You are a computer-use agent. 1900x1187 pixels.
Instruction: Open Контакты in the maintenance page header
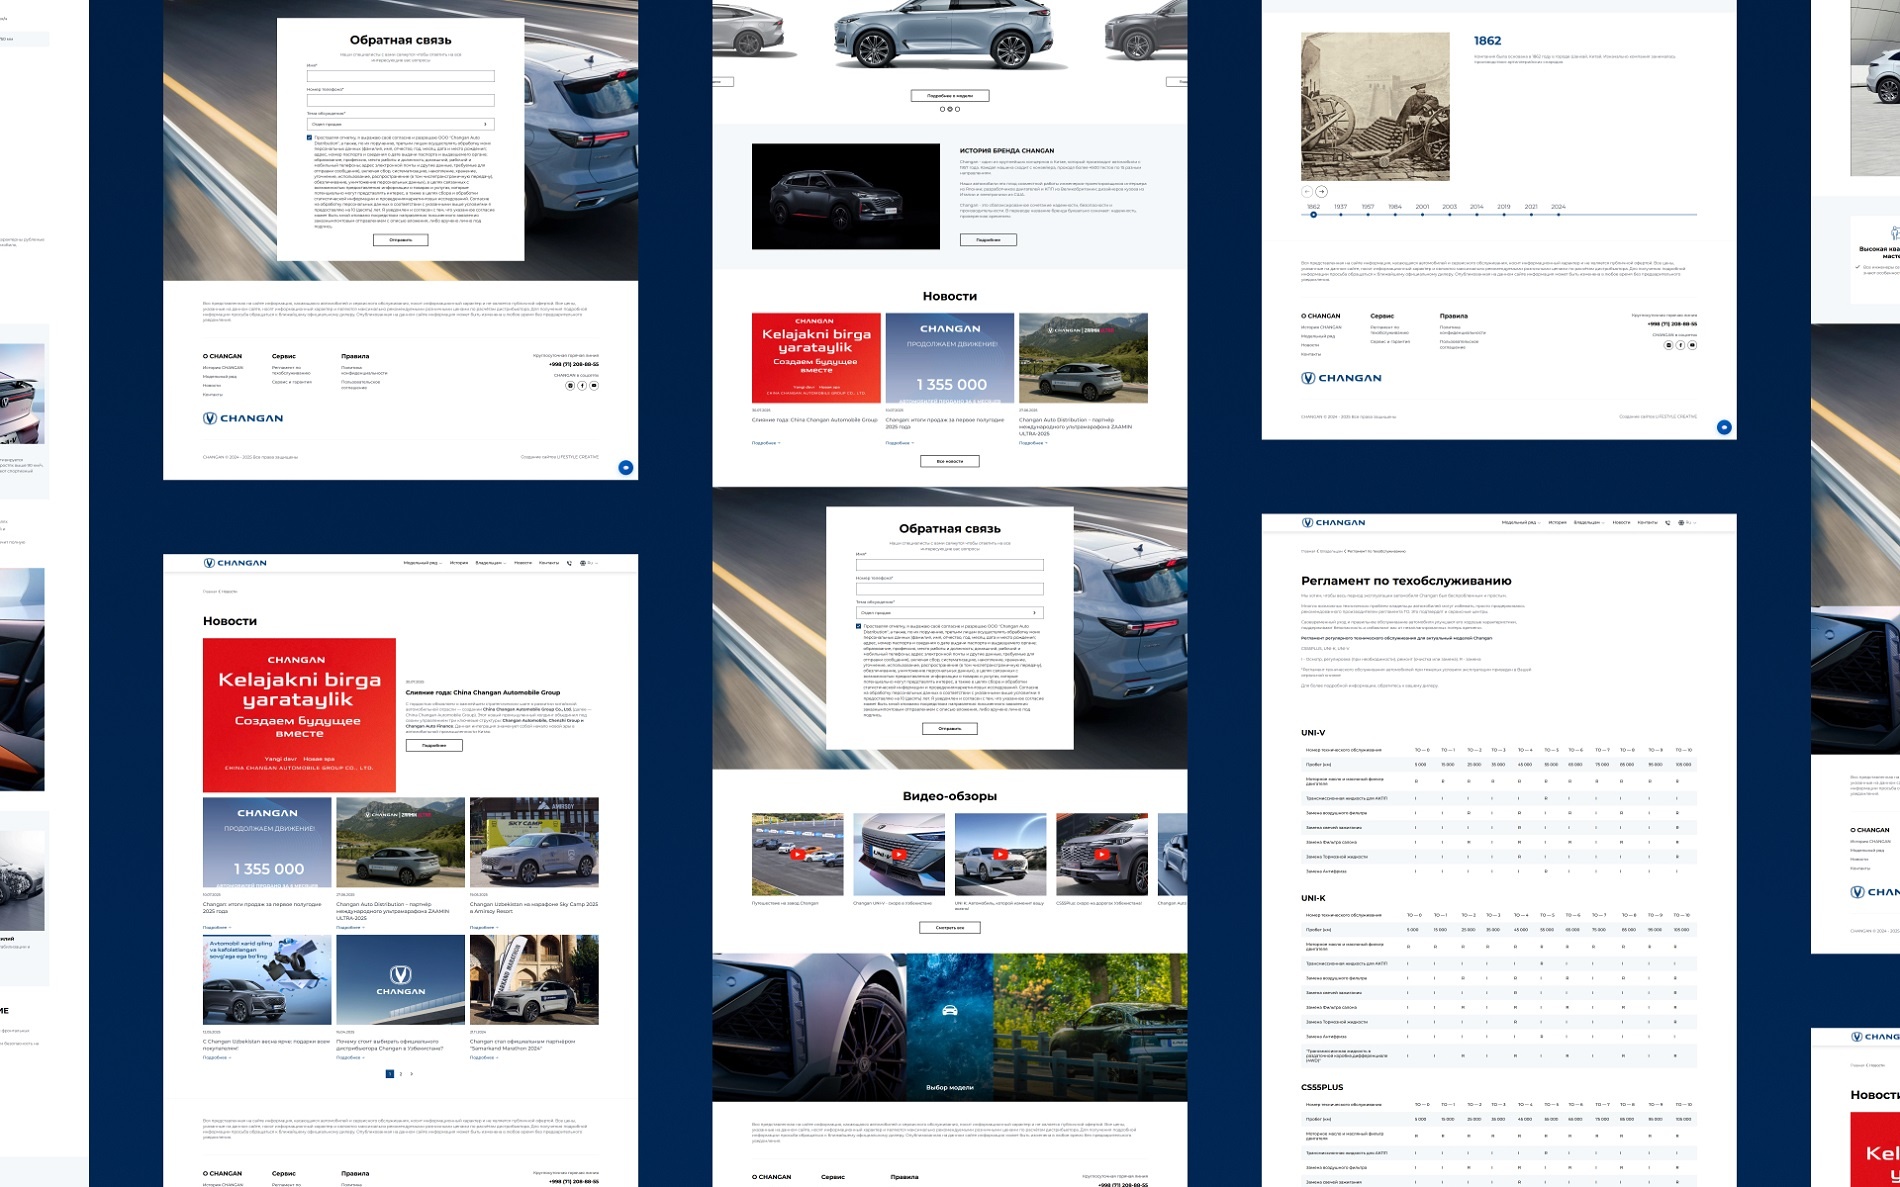[1647, 522]
